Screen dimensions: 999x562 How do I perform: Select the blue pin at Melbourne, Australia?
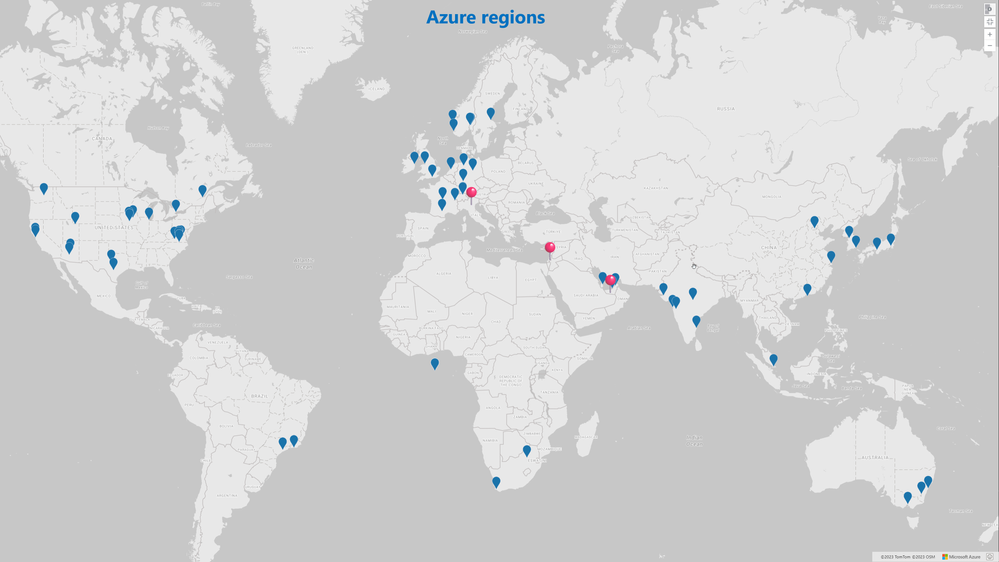908,497
